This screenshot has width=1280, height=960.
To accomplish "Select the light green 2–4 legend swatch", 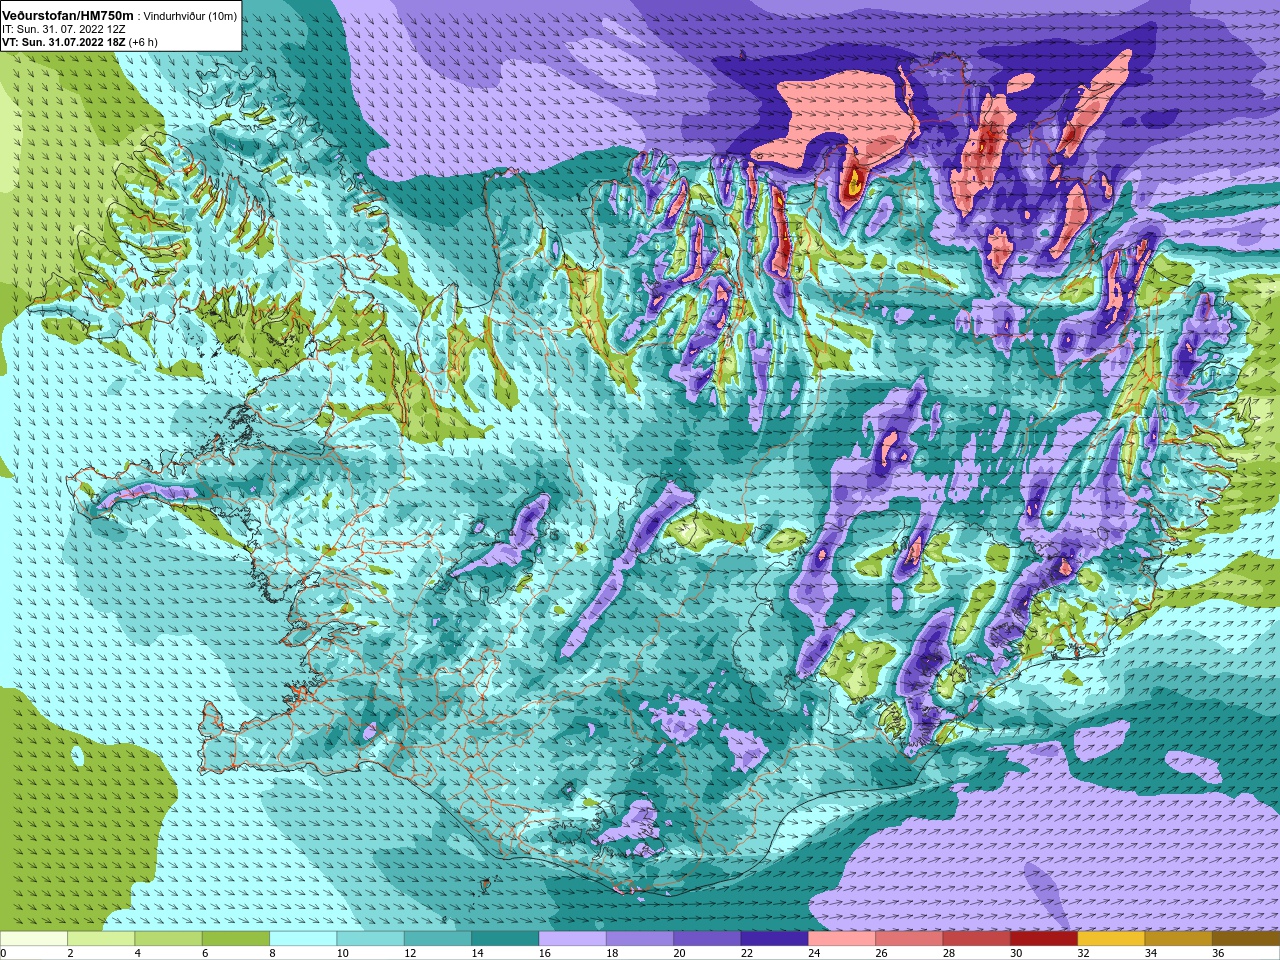I will (101, 939).
